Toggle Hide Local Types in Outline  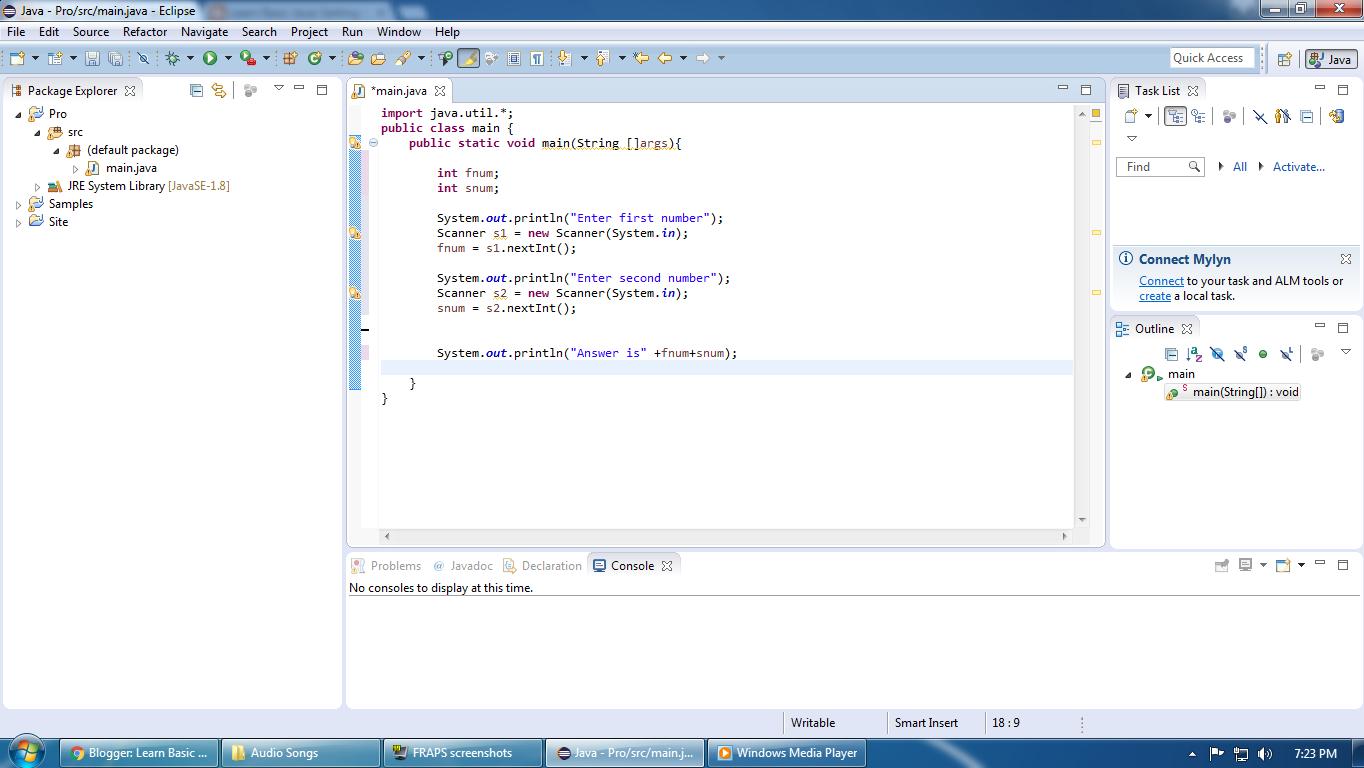coord(1287,354)
